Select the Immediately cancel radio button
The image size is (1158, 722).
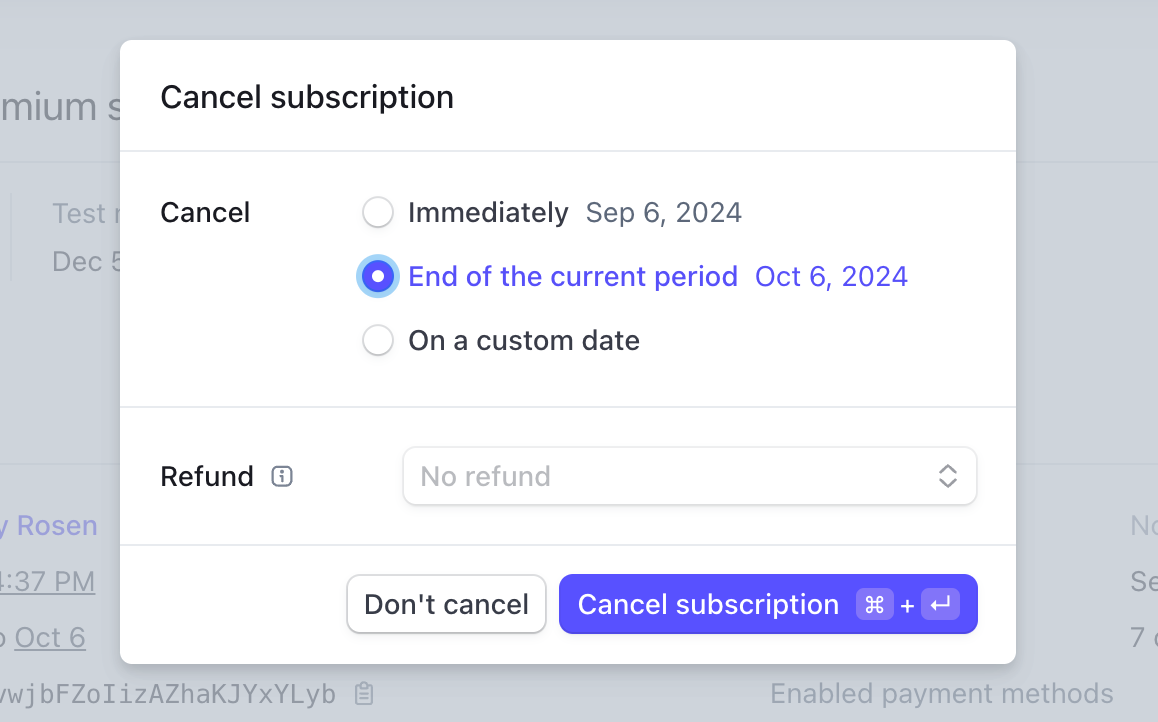coord(377,213)
